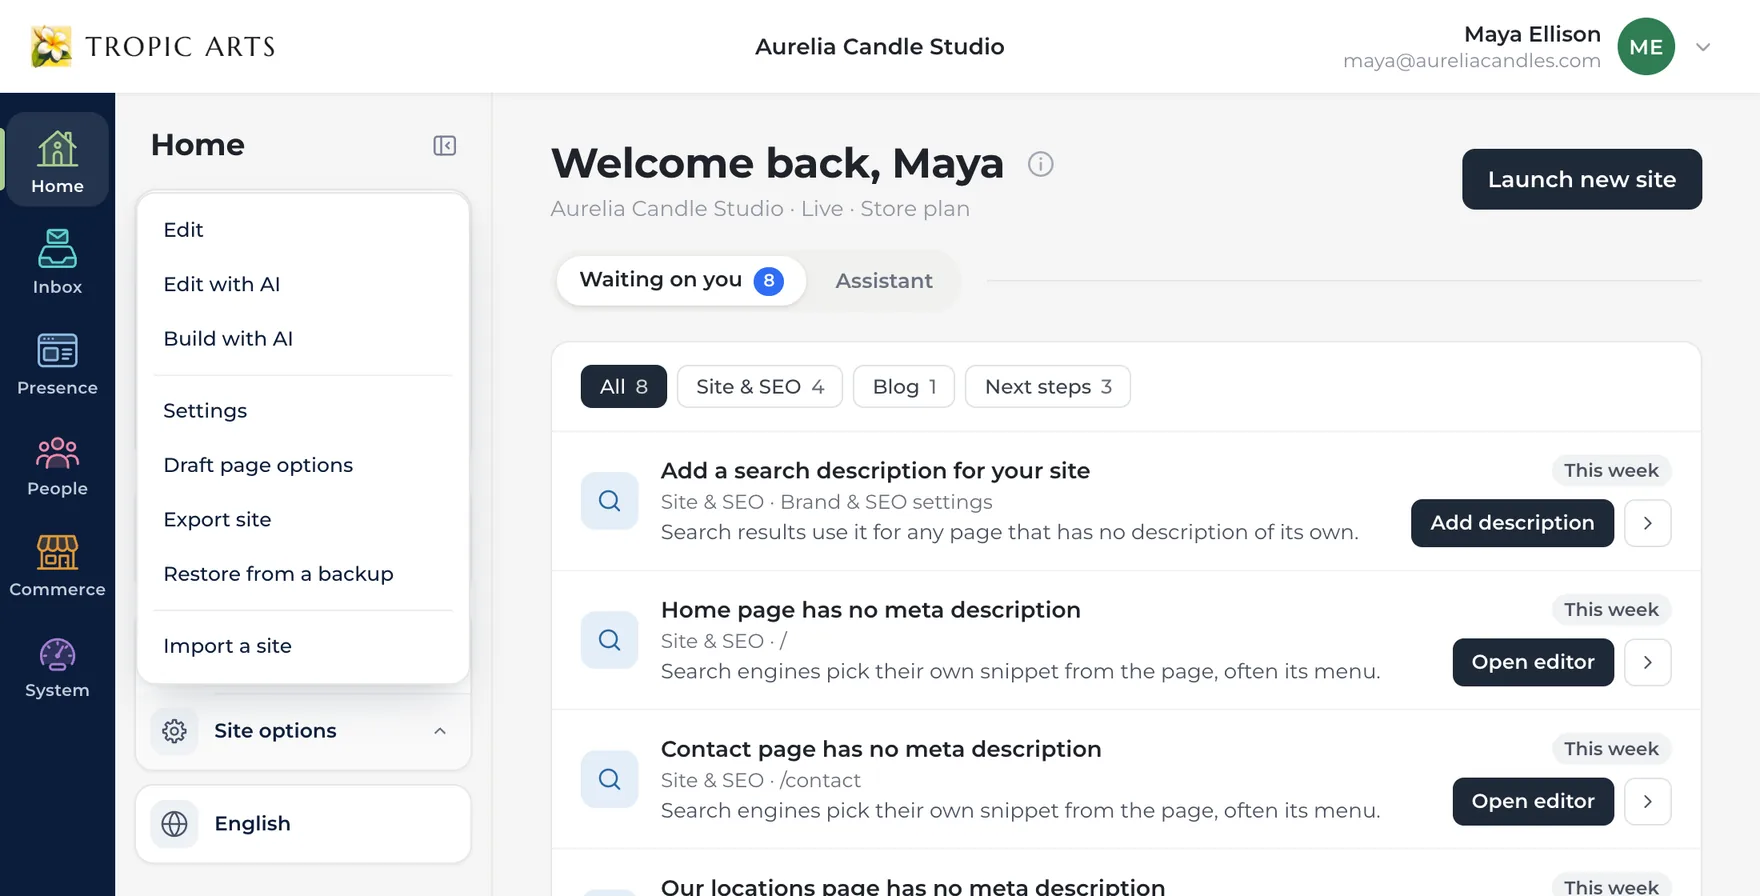Open editor for Contact page meta description
Screen dimensions: 1760x896
1533,801
